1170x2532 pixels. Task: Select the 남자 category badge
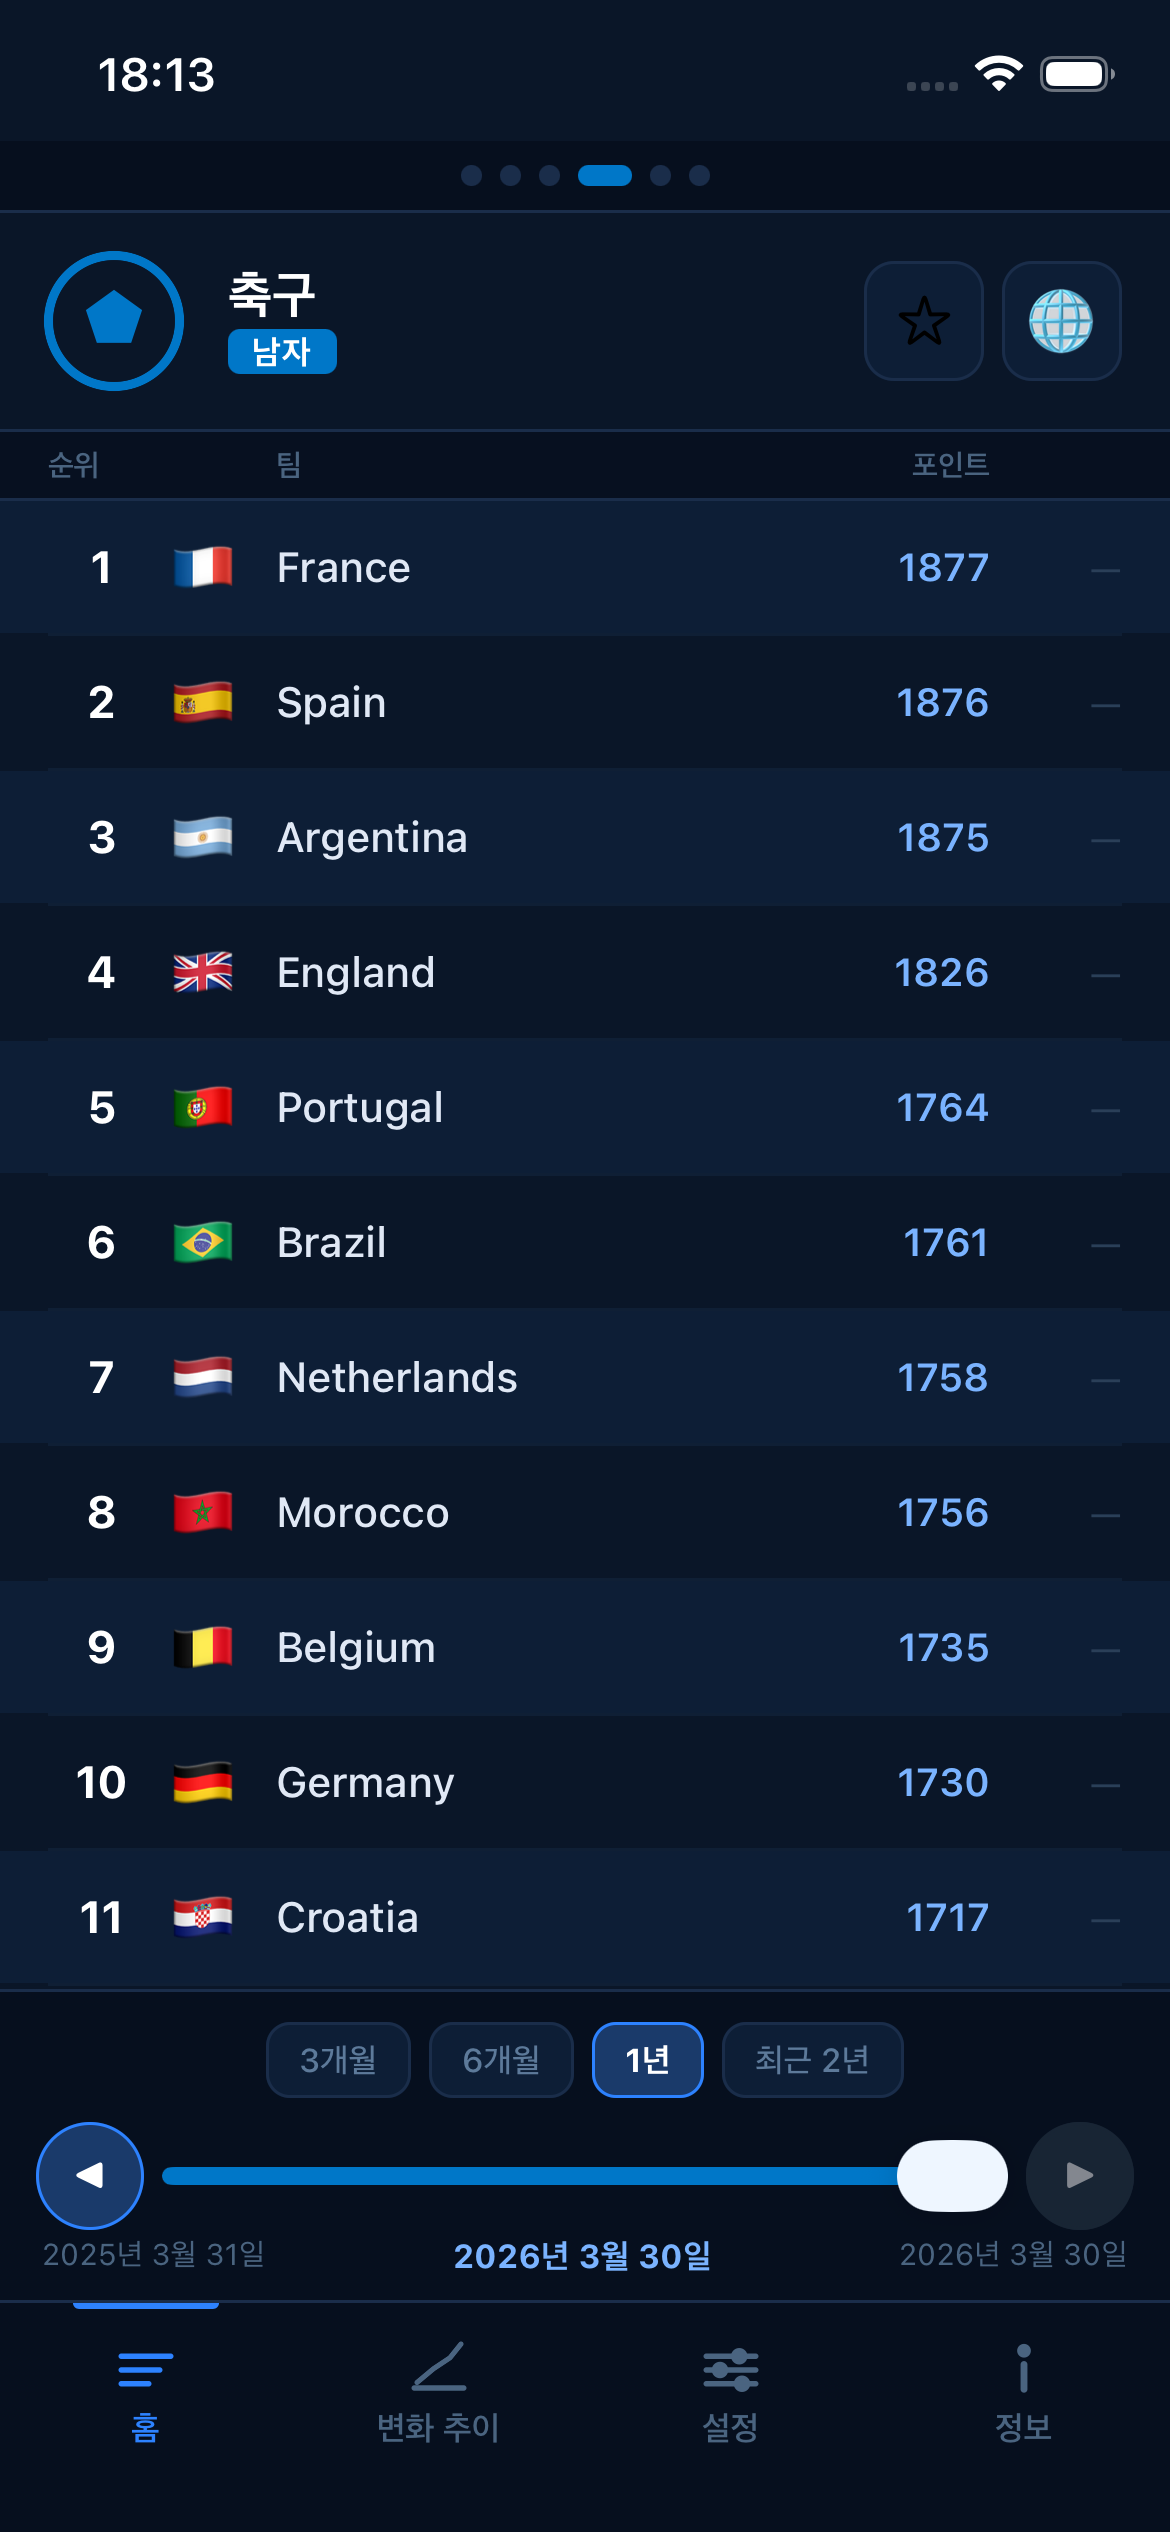pyautogui.click(x=281, y=351)
